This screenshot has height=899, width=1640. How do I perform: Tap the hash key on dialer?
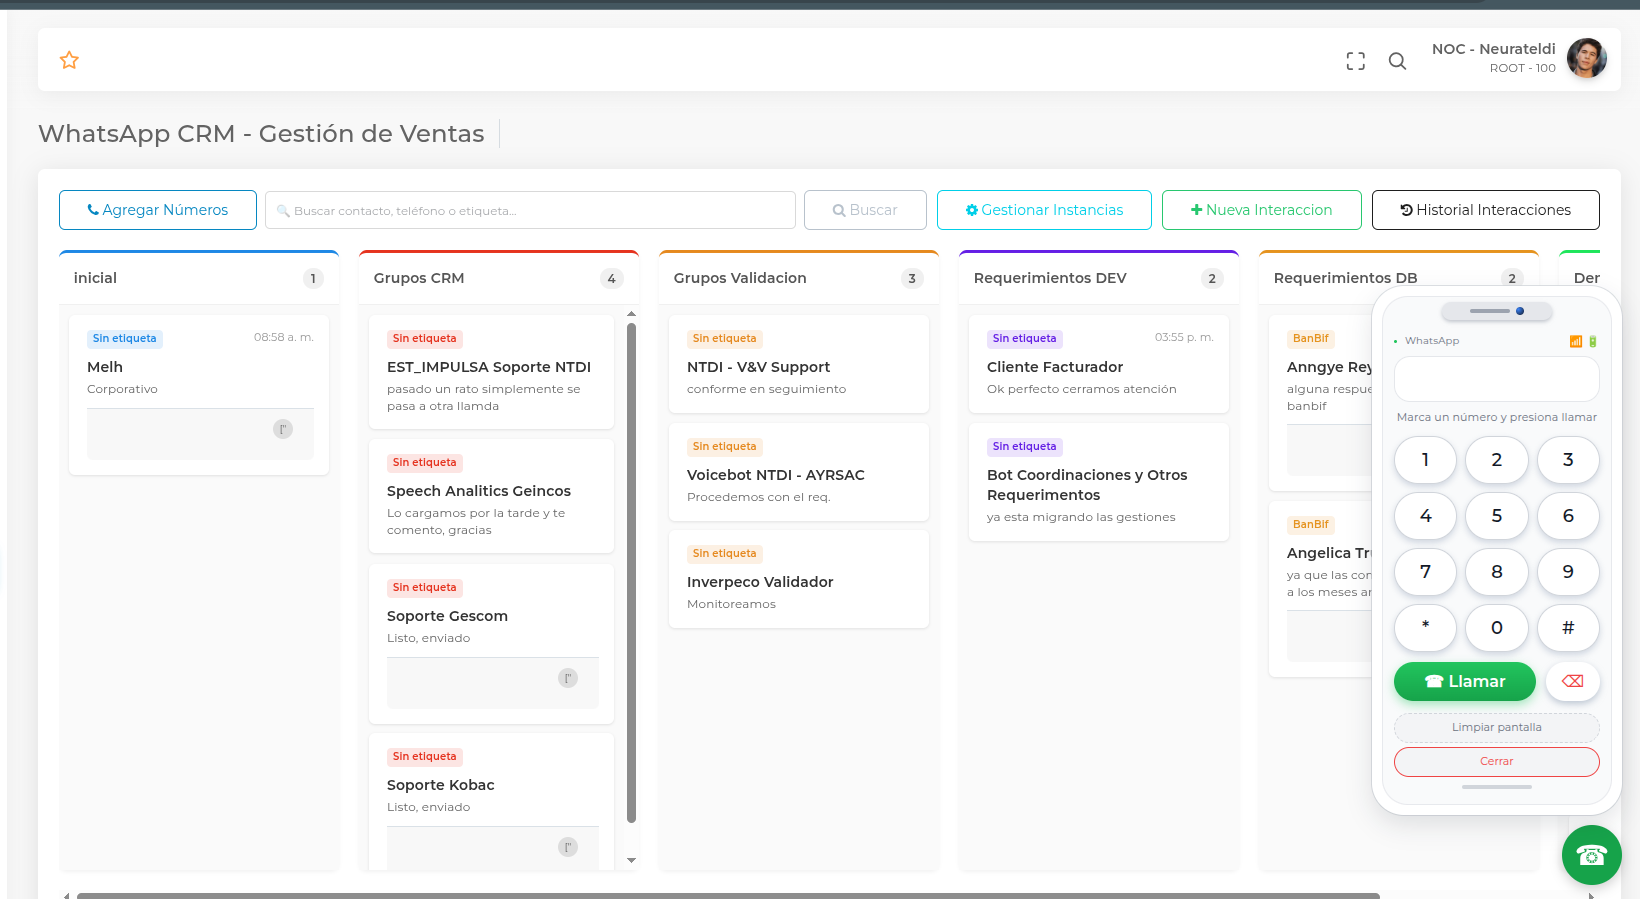coord(1568,628)
